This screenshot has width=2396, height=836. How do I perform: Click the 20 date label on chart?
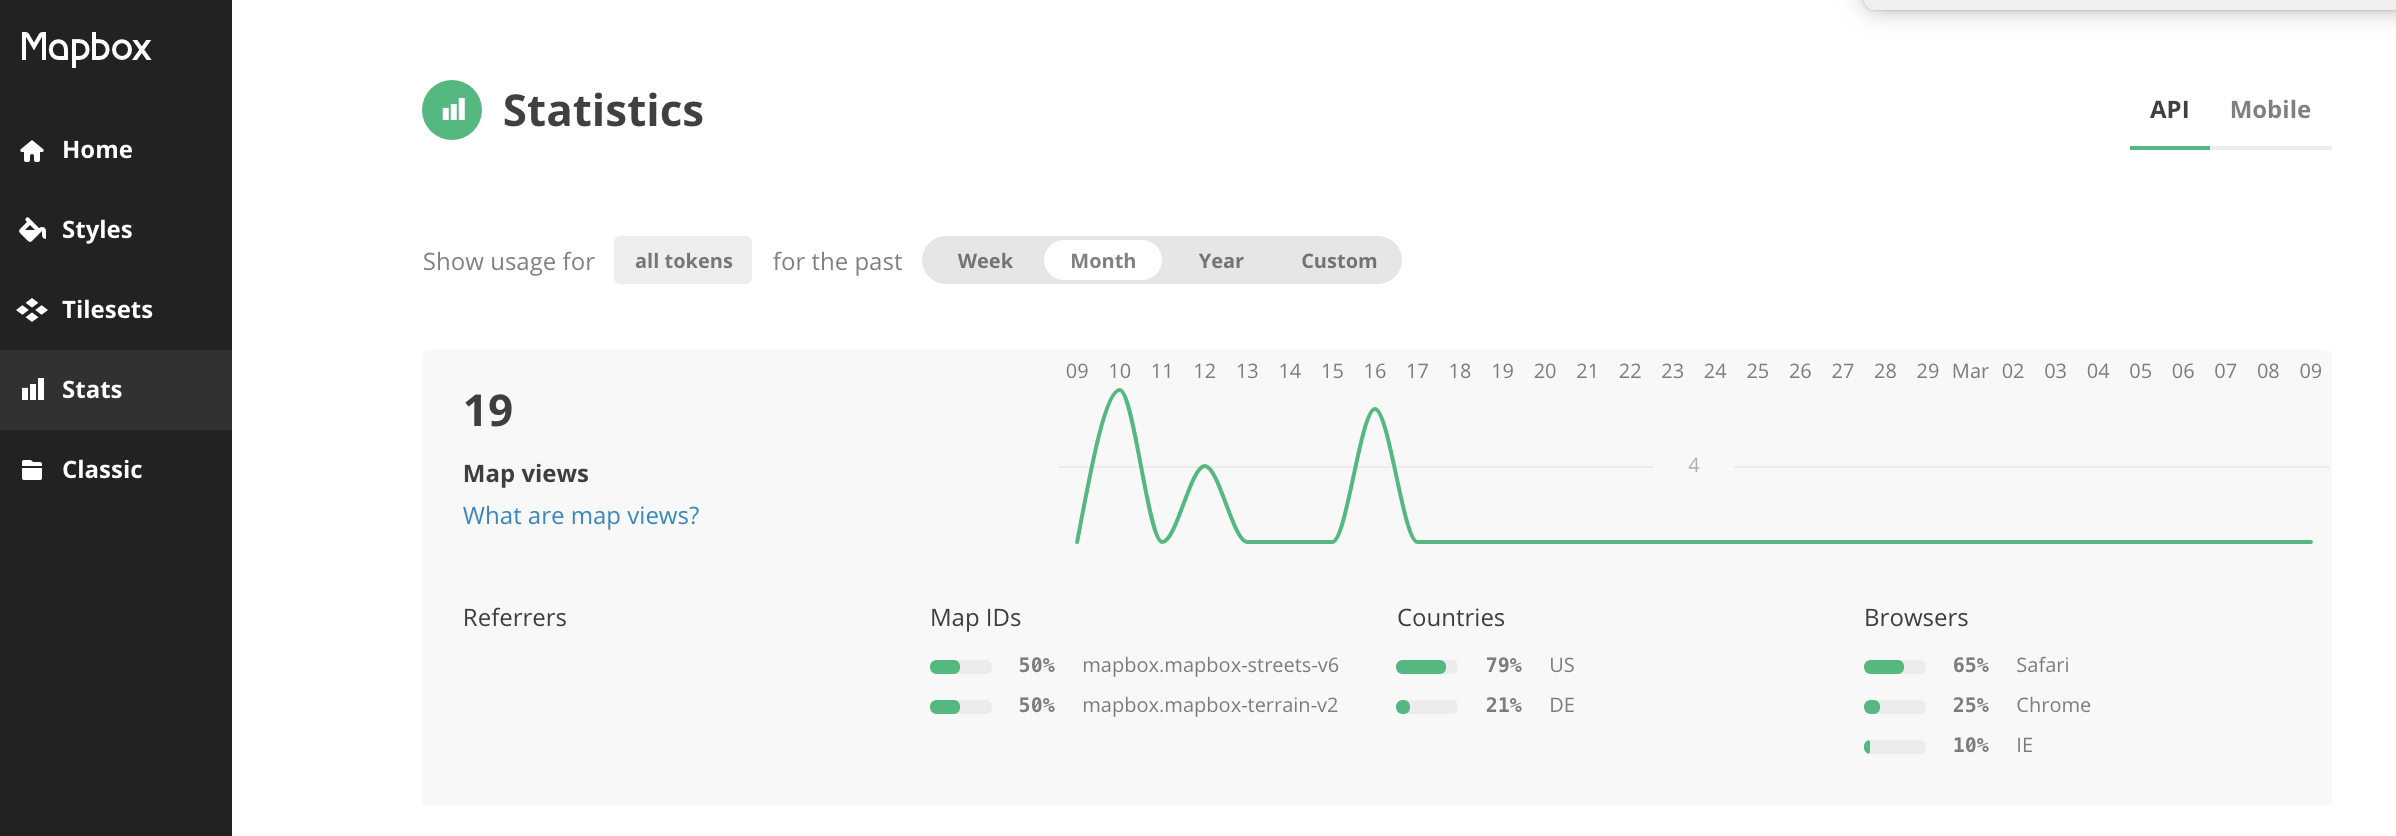(x=1545, y=371)
